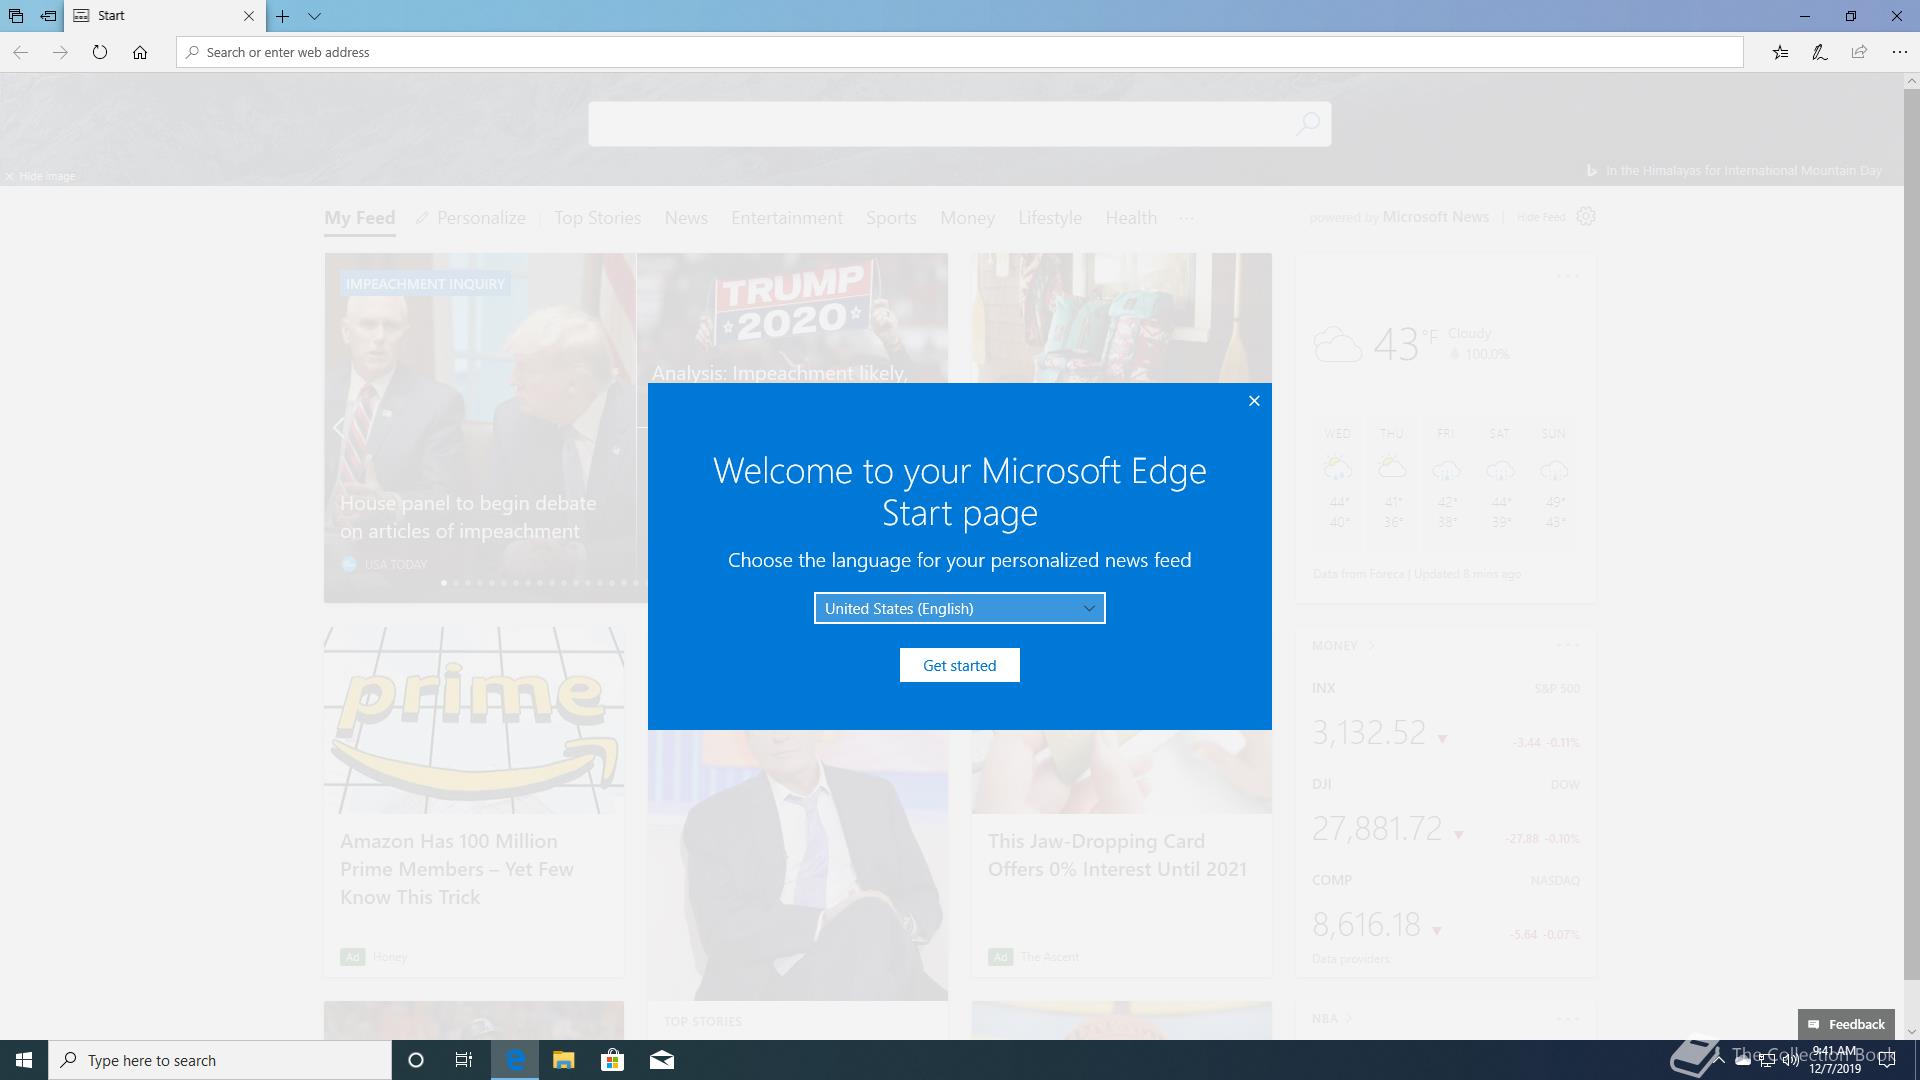Click DJI value 27,881.72
1920x1080 pixels.
click(x=1377, y=828)
